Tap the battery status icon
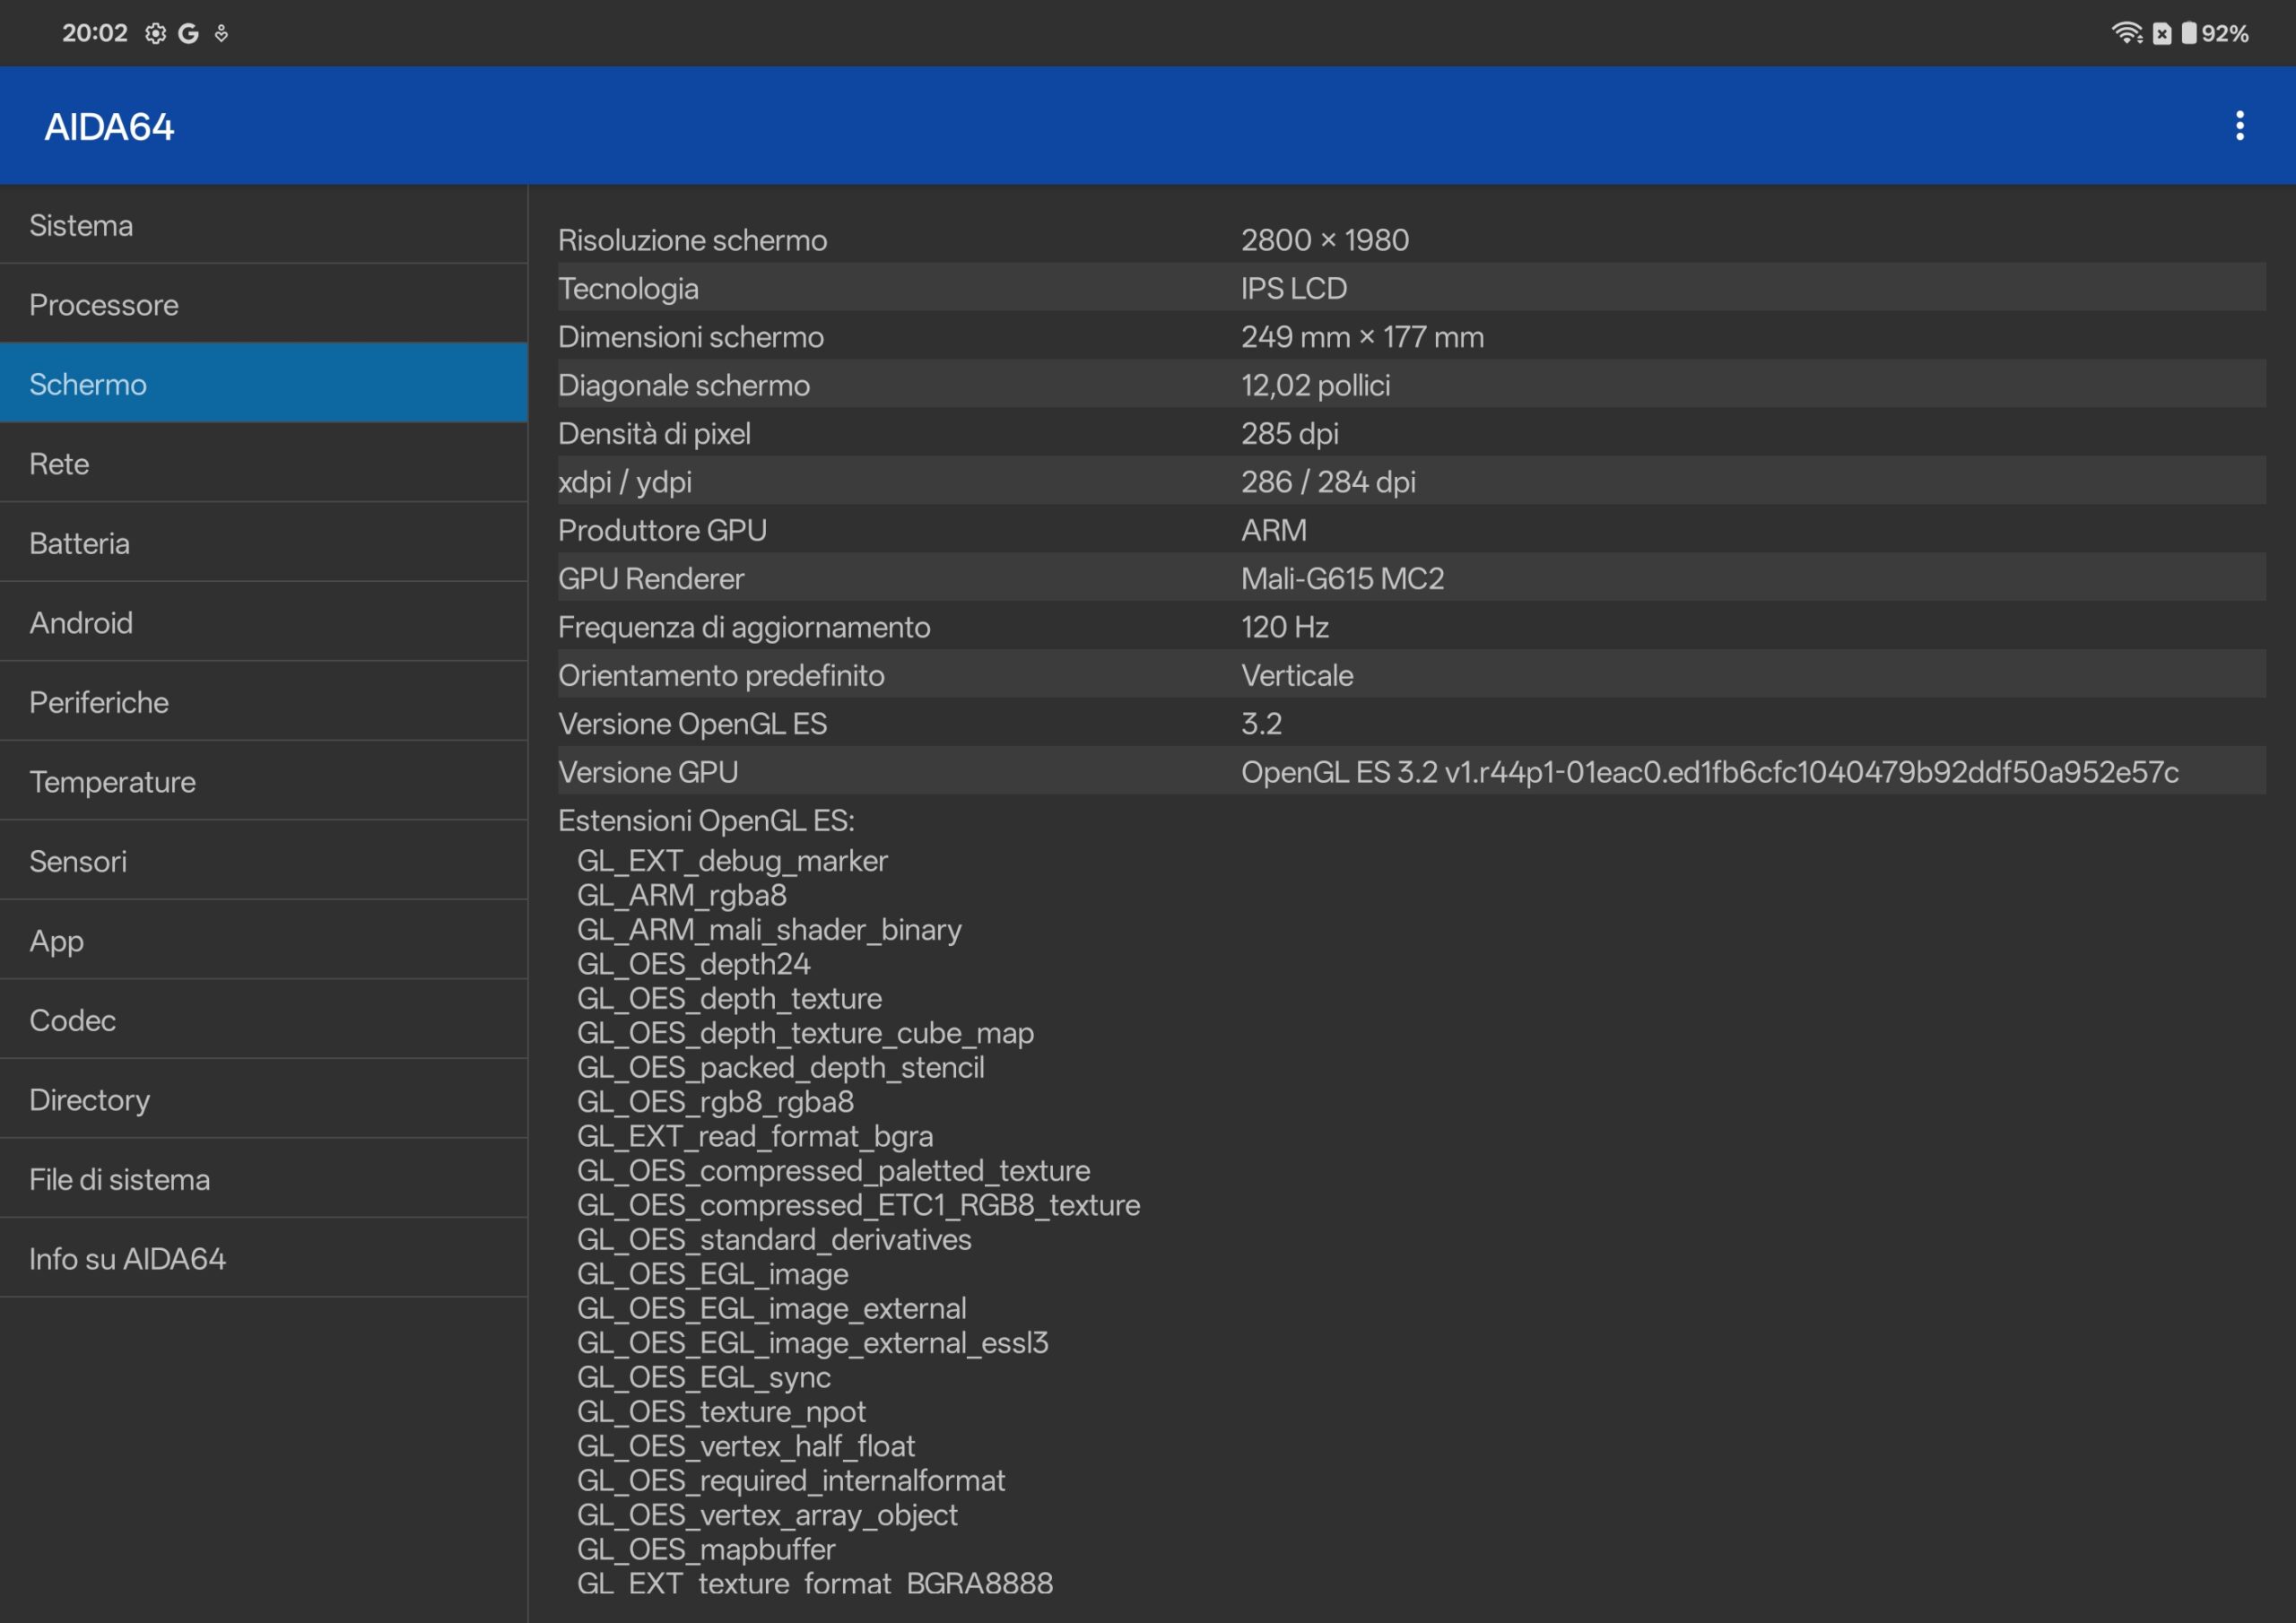 pyautogui.click(x=2189, y=34)
